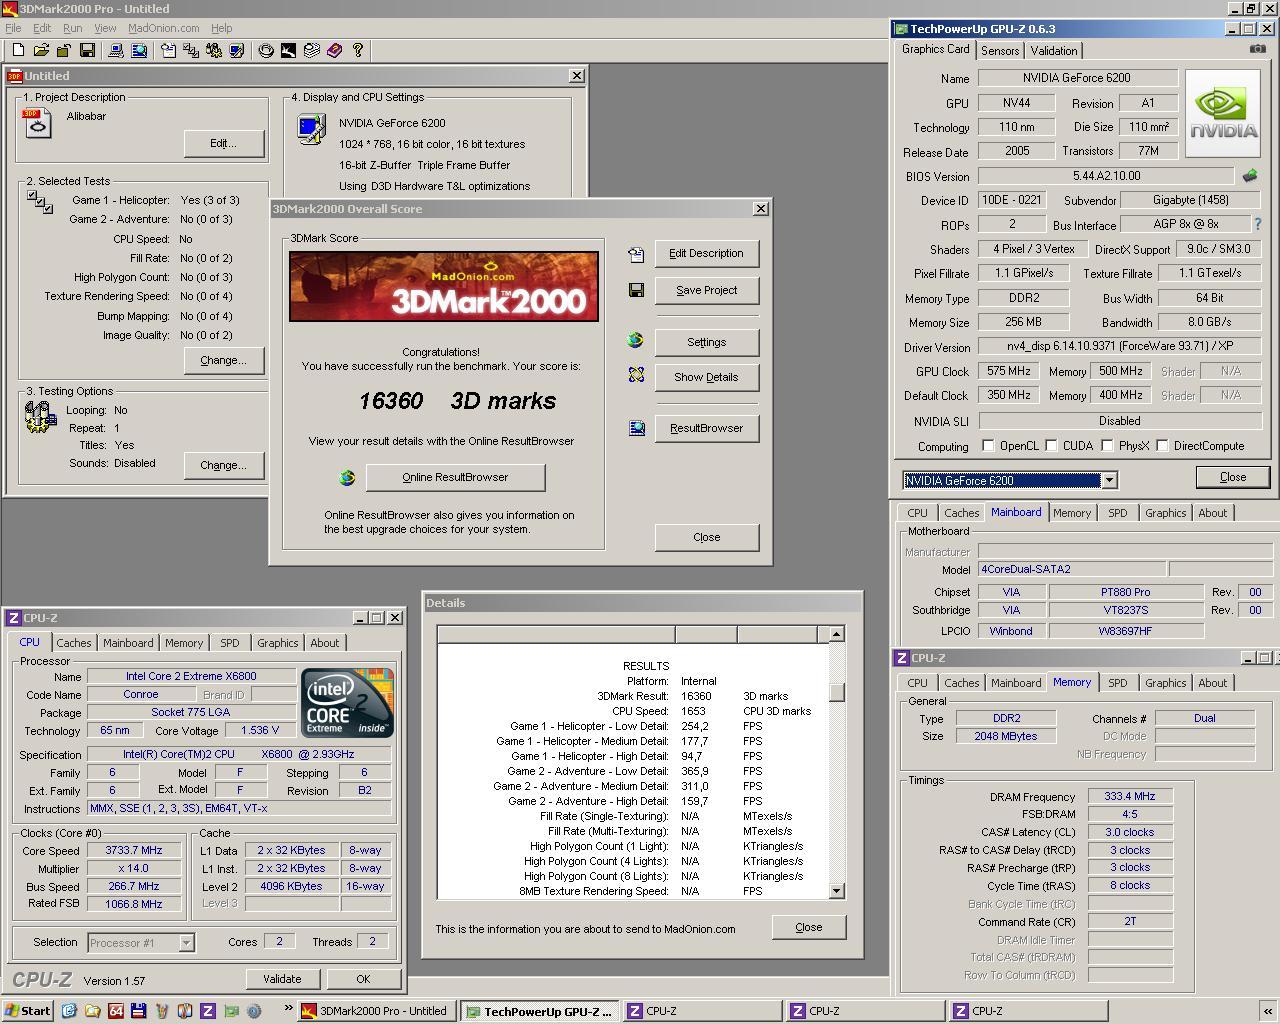The image size is (1280, 1024).
Task: Expand the quick launch overflow chevron
Action: [x=289, y=1008]
